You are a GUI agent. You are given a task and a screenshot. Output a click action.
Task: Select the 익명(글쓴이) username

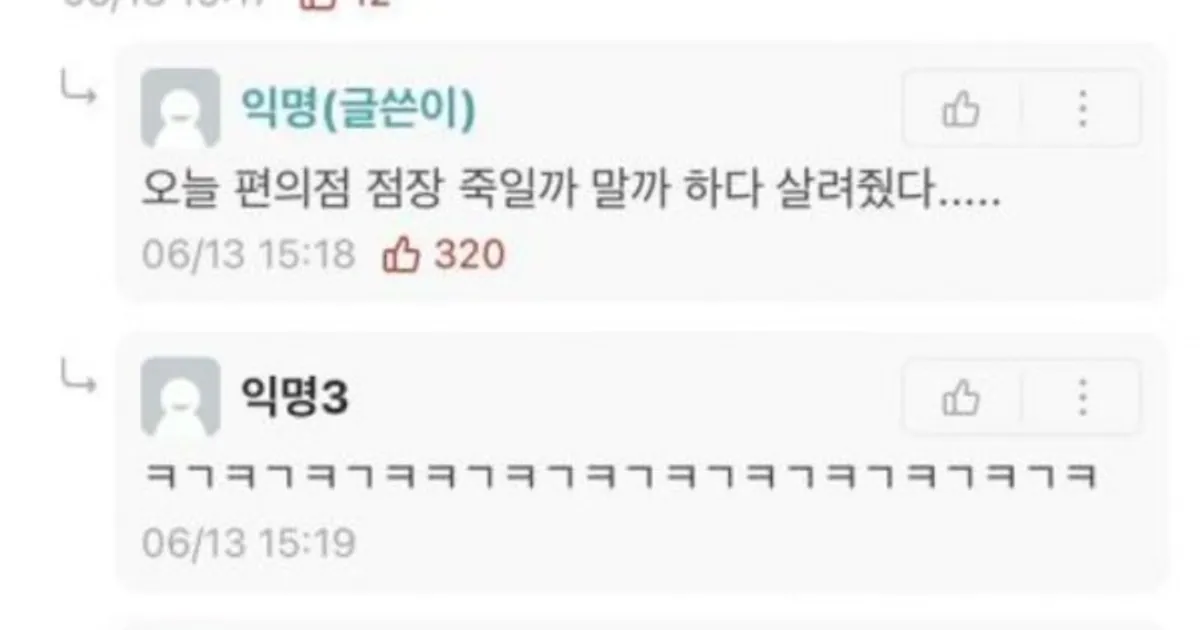[358, 109]
